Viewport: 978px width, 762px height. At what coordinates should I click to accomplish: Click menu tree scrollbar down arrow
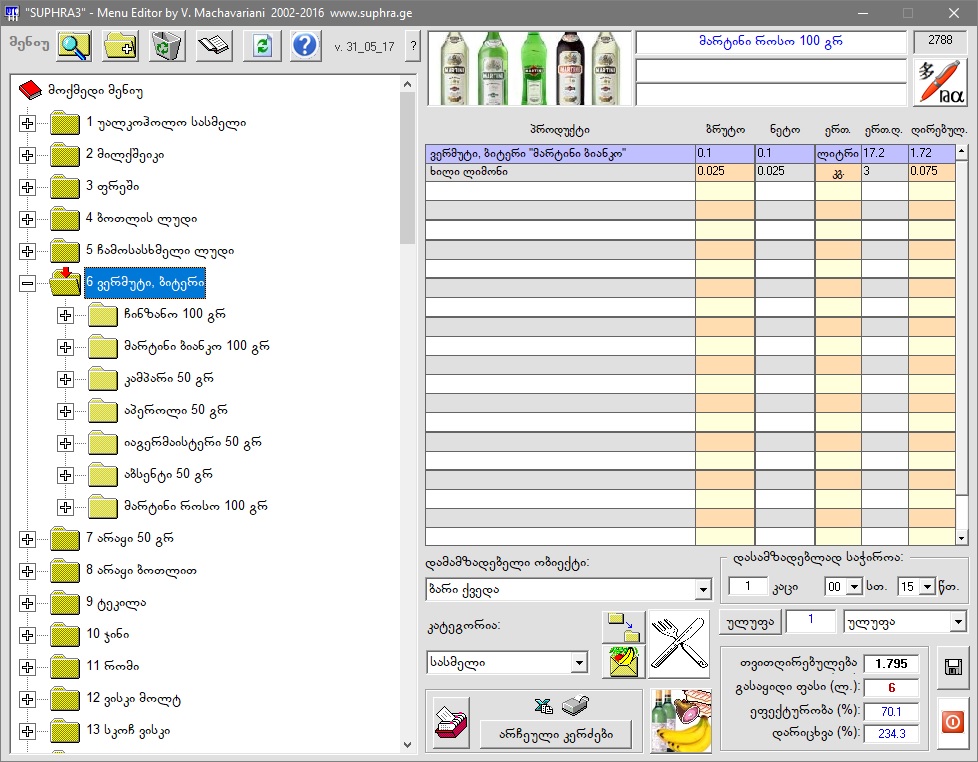[x=408, y=745]
